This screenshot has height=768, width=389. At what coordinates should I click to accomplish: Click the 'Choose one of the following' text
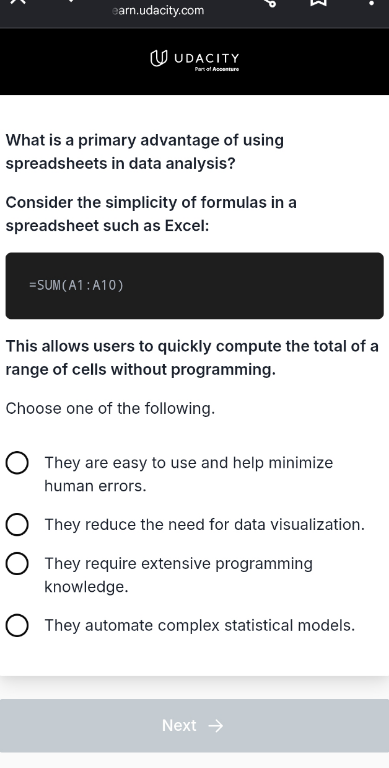pyautogui.click(x=110, y=408)
